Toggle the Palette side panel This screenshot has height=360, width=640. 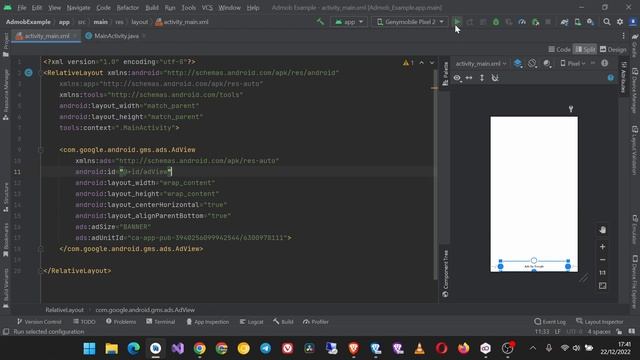pos(445,74)
